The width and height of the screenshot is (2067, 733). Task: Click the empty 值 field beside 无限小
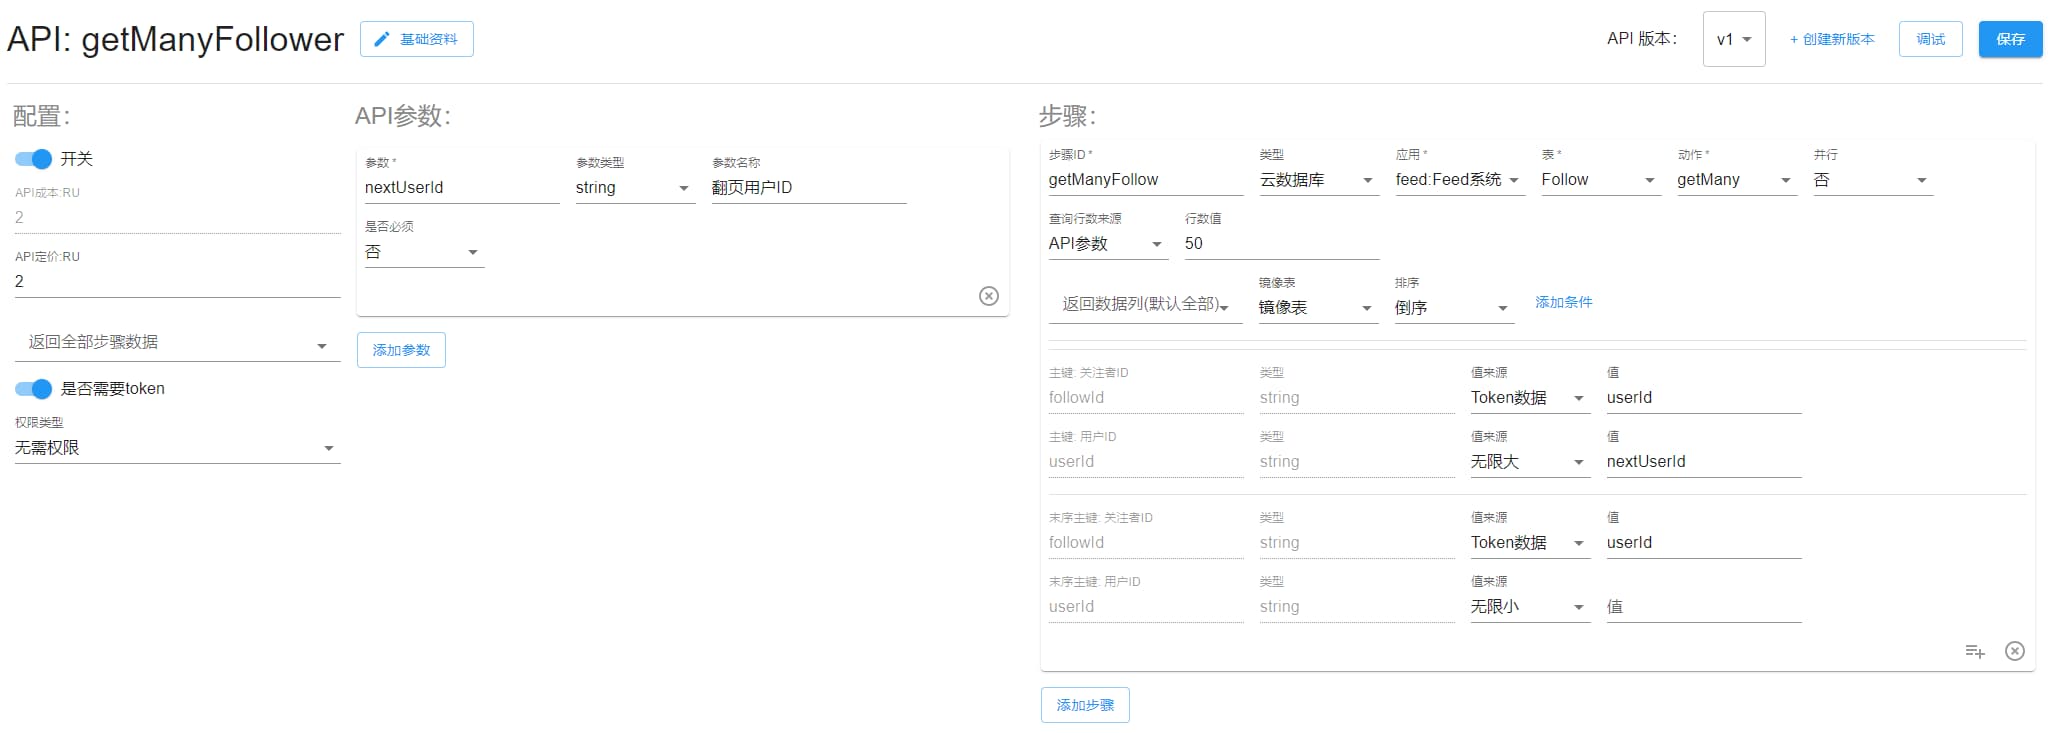tap(1704, 607)
